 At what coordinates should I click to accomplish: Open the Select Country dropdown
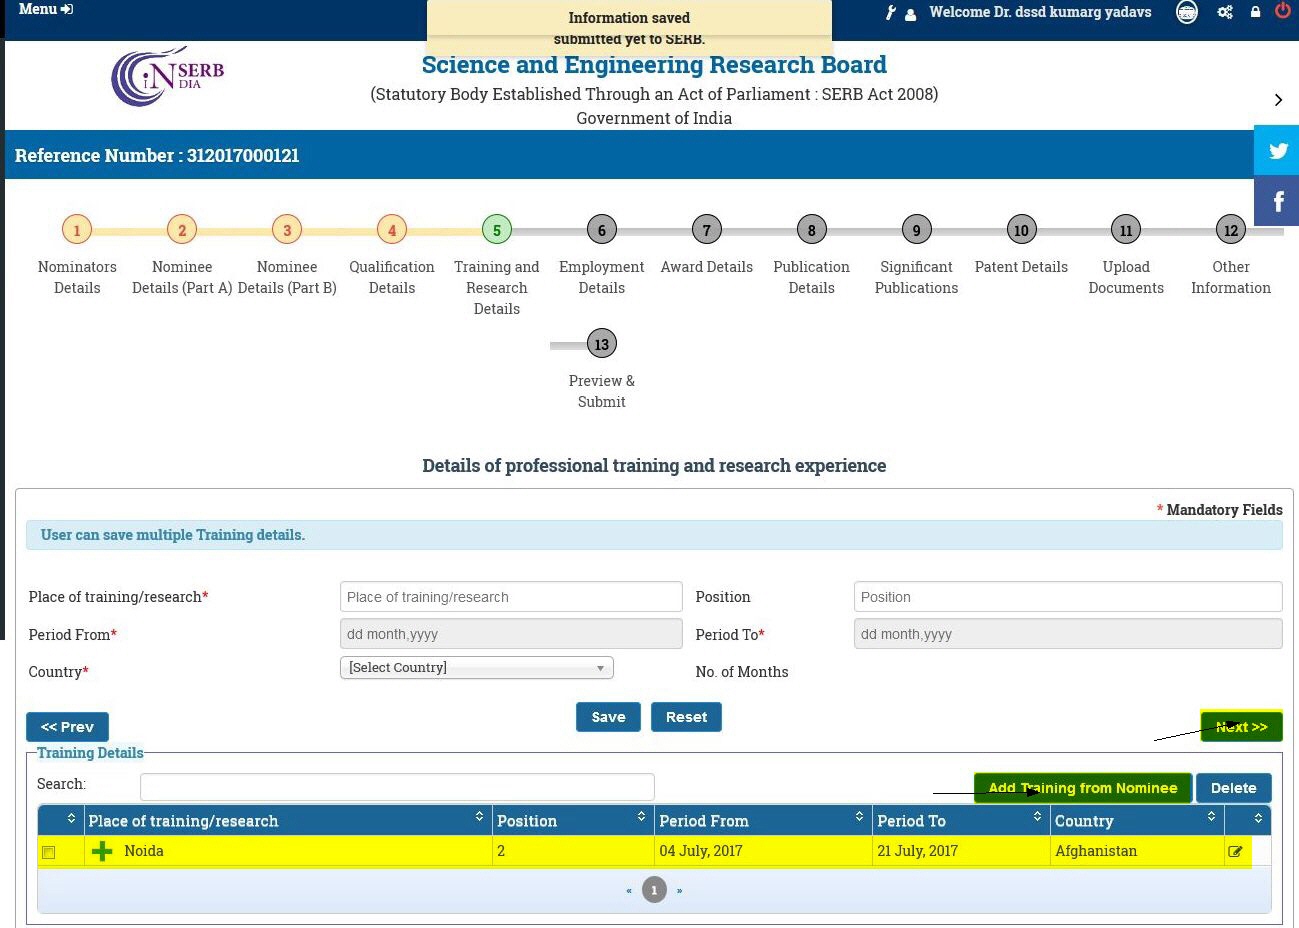(x=477, y=668)
